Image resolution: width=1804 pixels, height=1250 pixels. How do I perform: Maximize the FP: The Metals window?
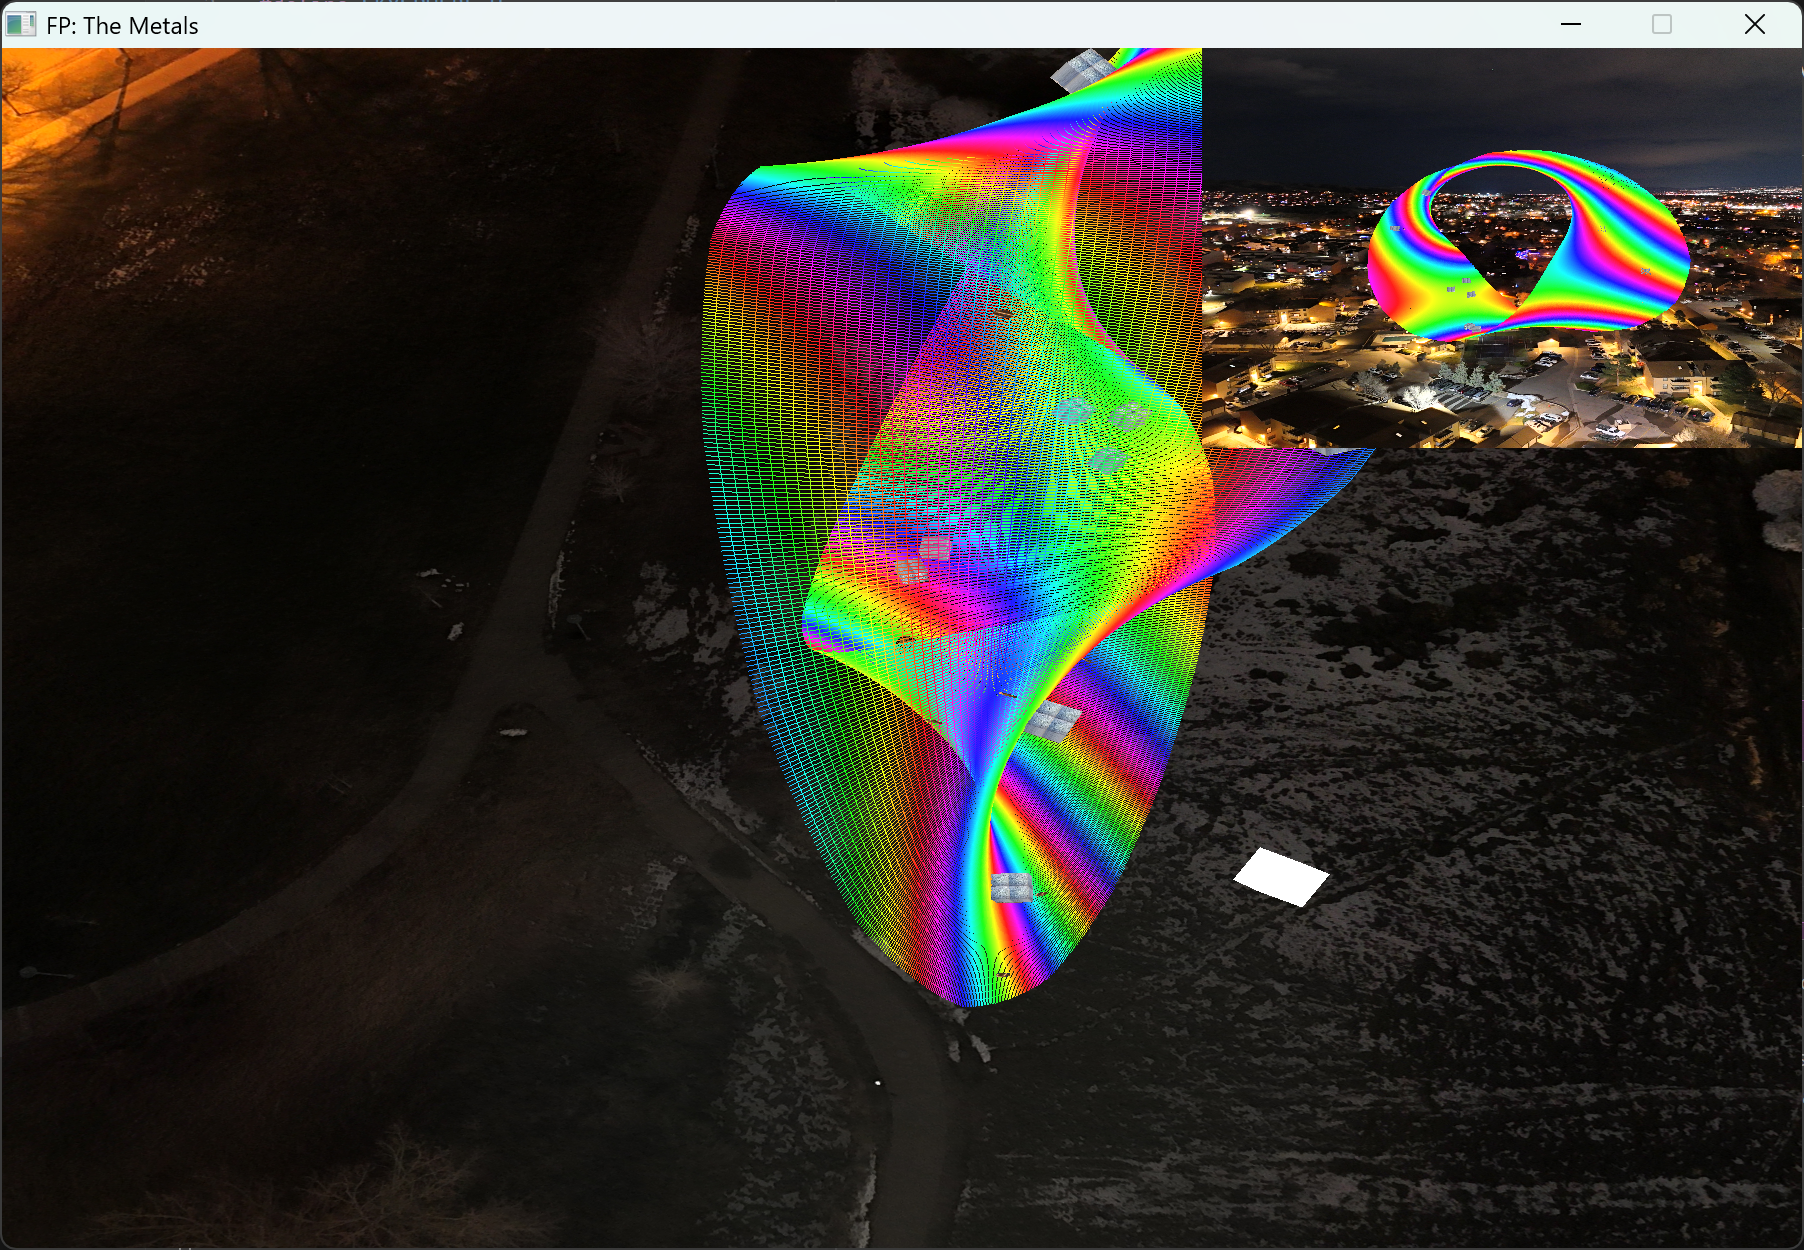pos(1661,25)
